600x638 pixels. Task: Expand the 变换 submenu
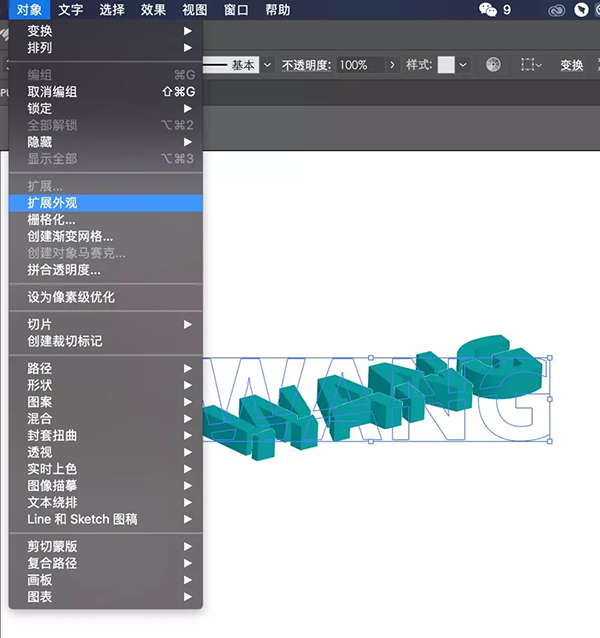(x=105, y=31)
